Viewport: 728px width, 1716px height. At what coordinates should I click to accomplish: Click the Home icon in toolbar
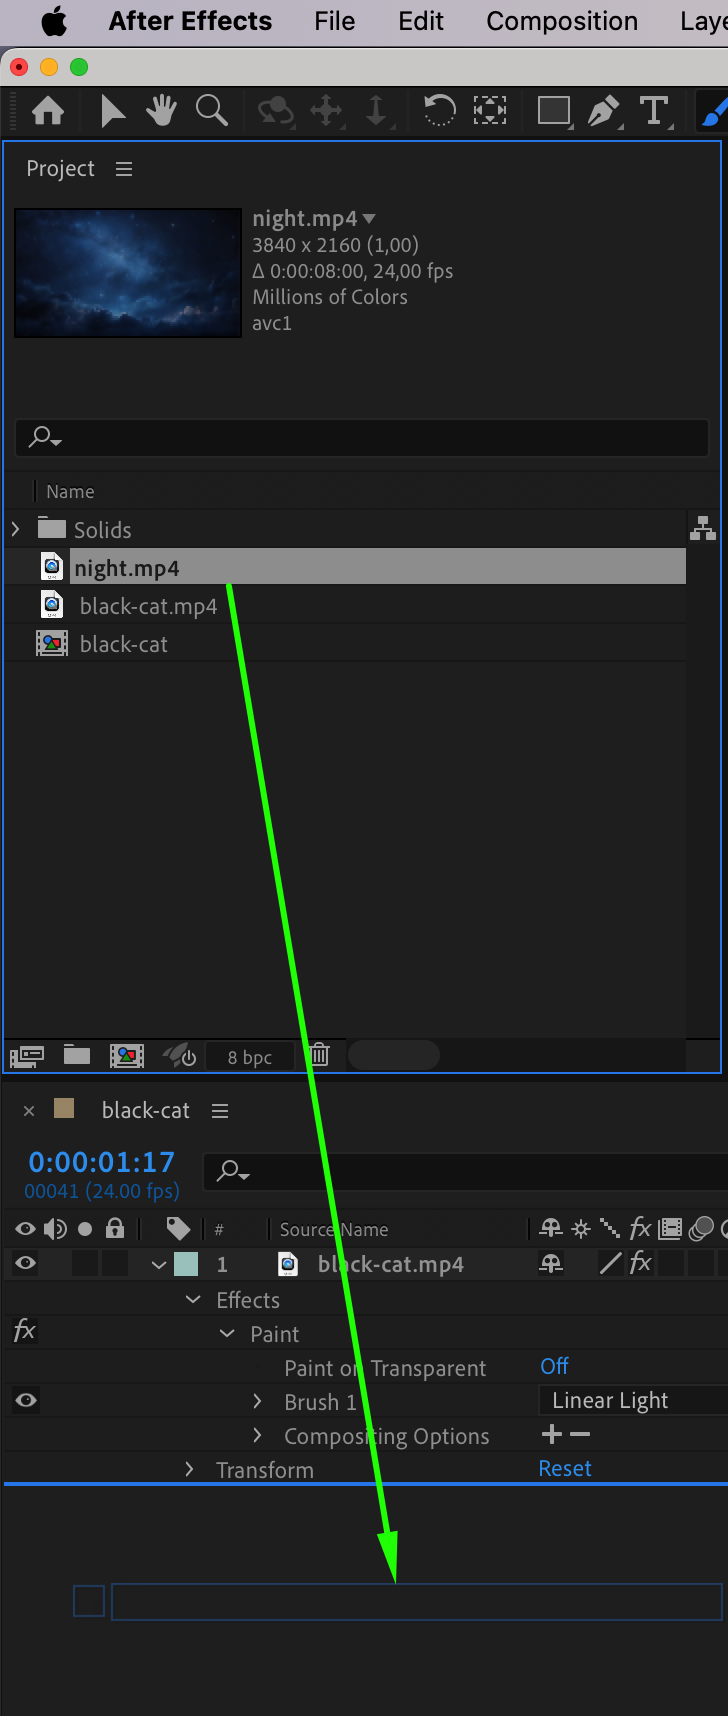(48, 110)
